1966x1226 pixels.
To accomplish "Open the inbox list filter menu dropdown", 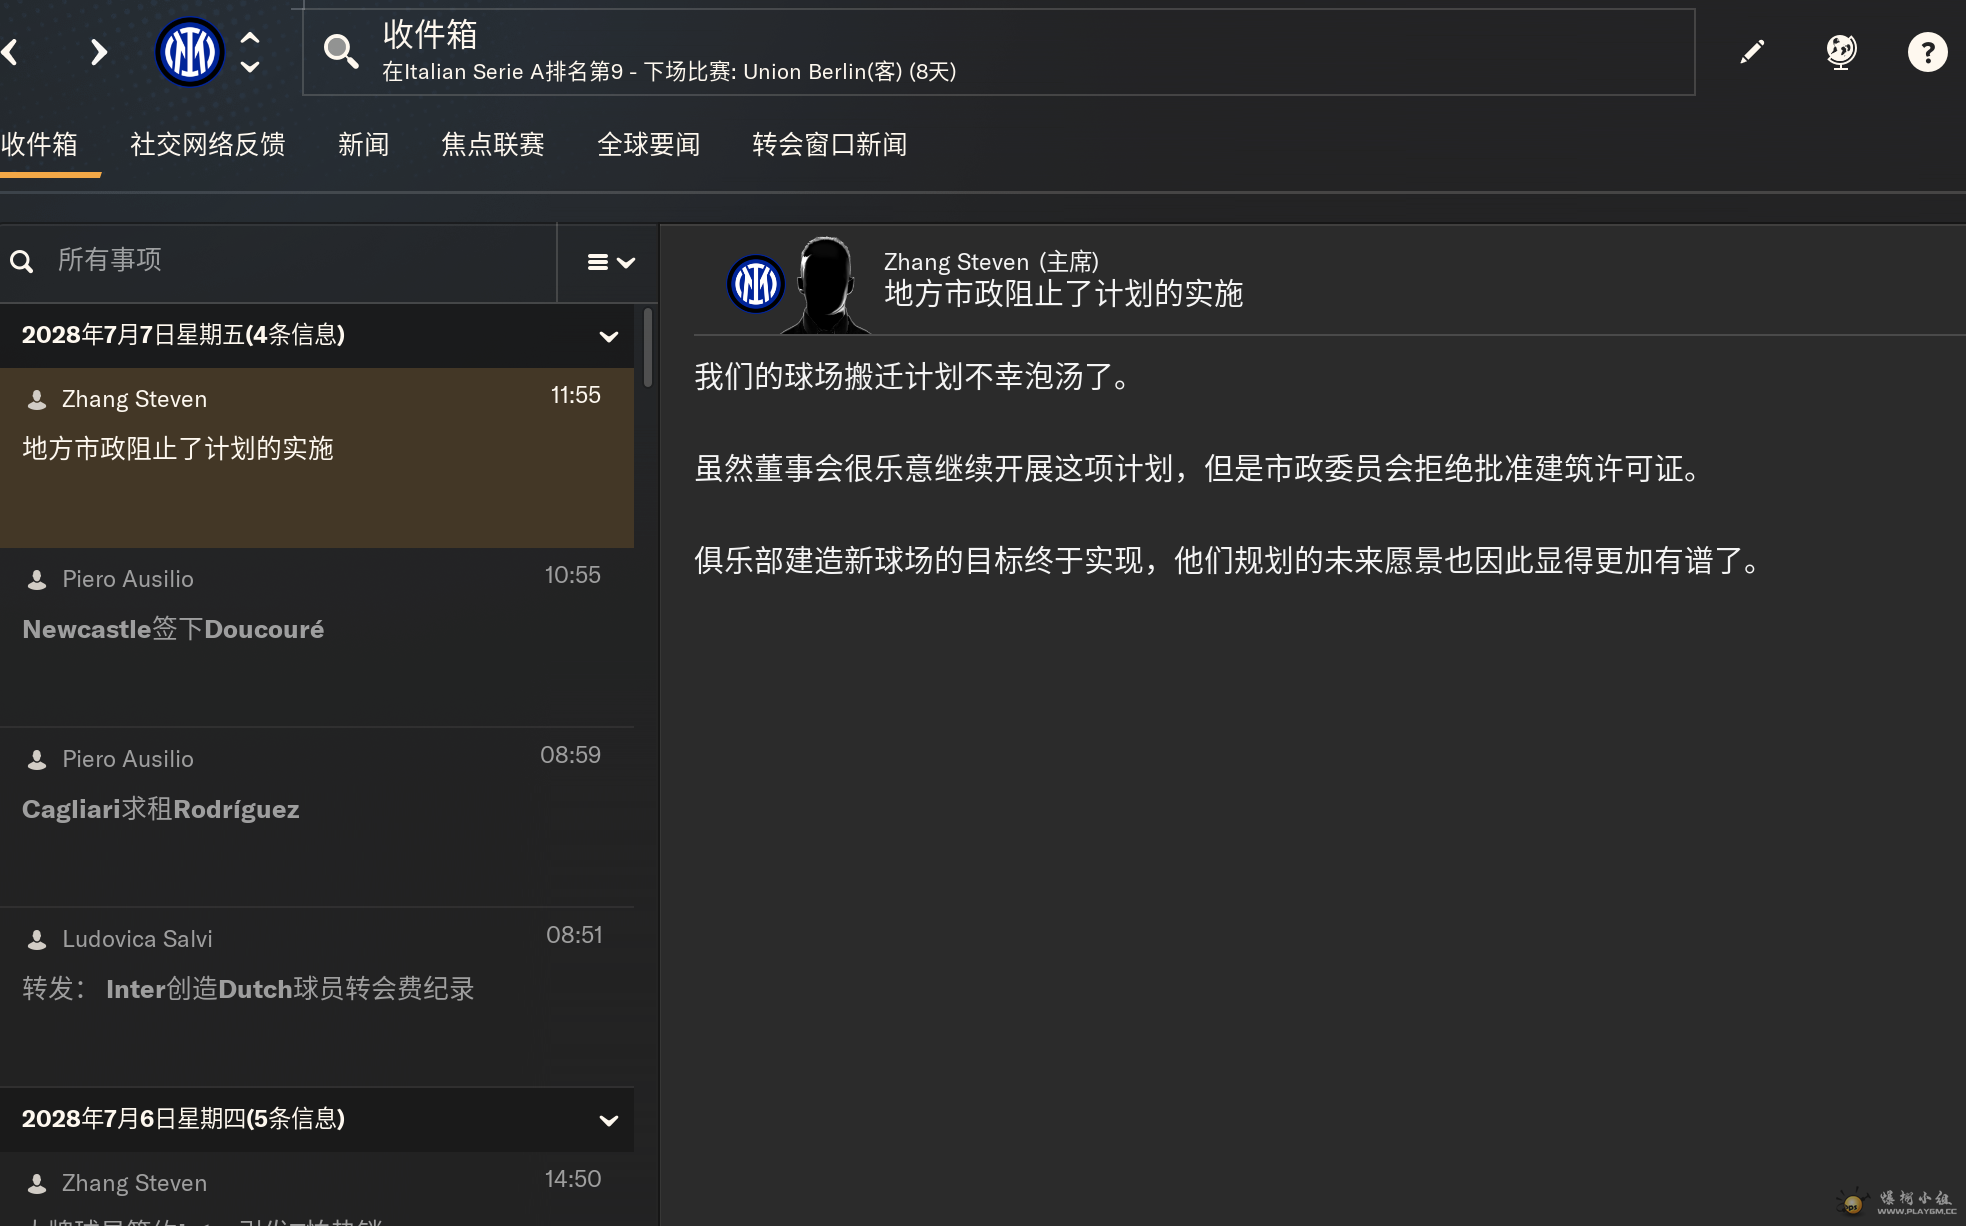I will tap(610, 262).
